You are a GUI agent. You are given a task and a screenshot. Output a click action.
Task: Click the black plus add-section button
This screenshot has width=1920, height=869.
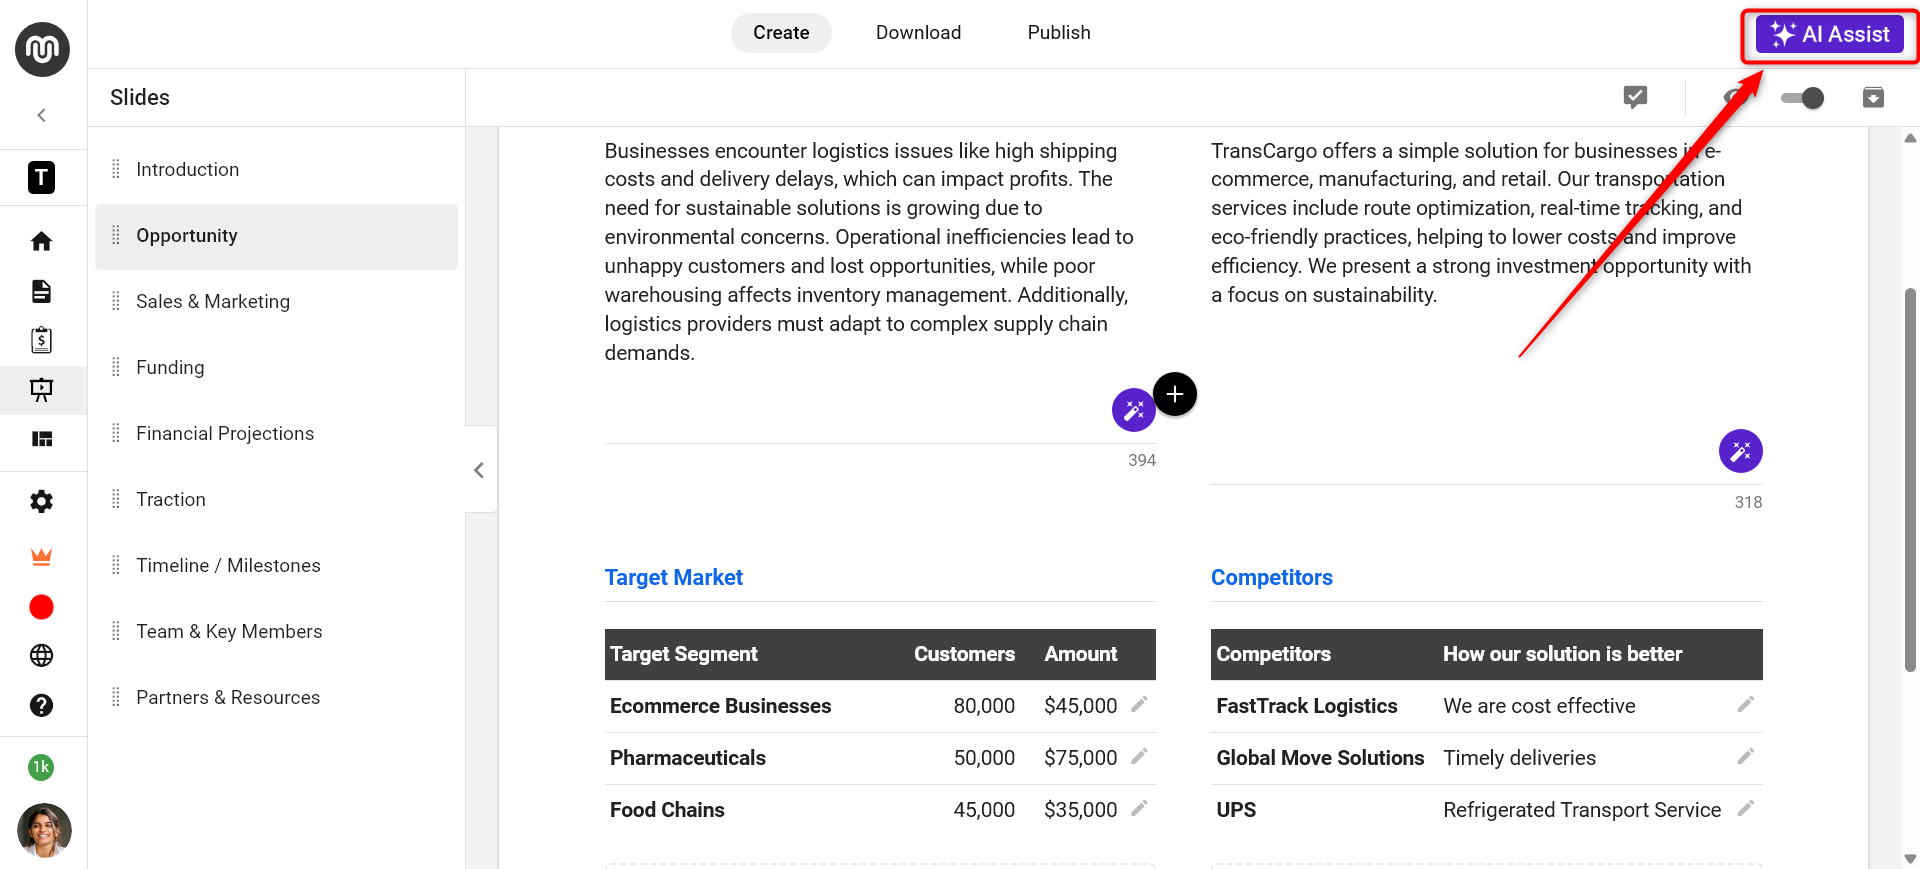pos(1175,394)
